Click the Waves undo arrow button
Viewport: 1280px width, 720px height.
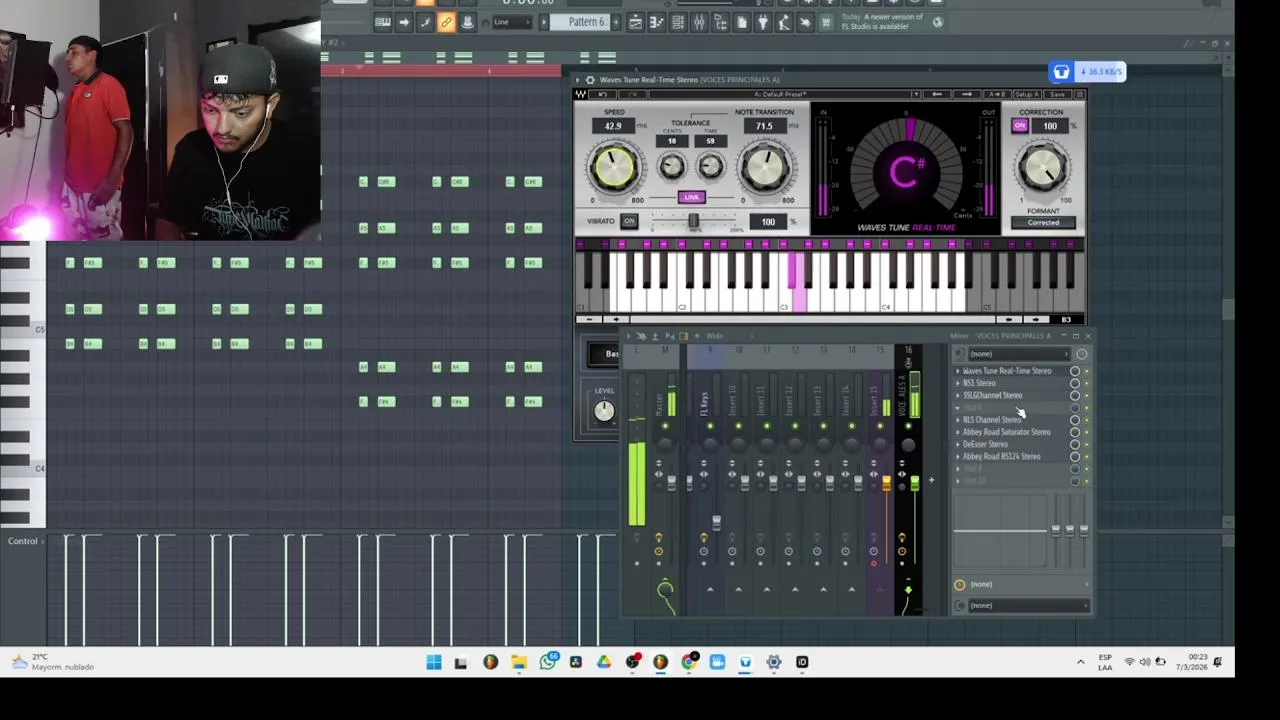602,94
